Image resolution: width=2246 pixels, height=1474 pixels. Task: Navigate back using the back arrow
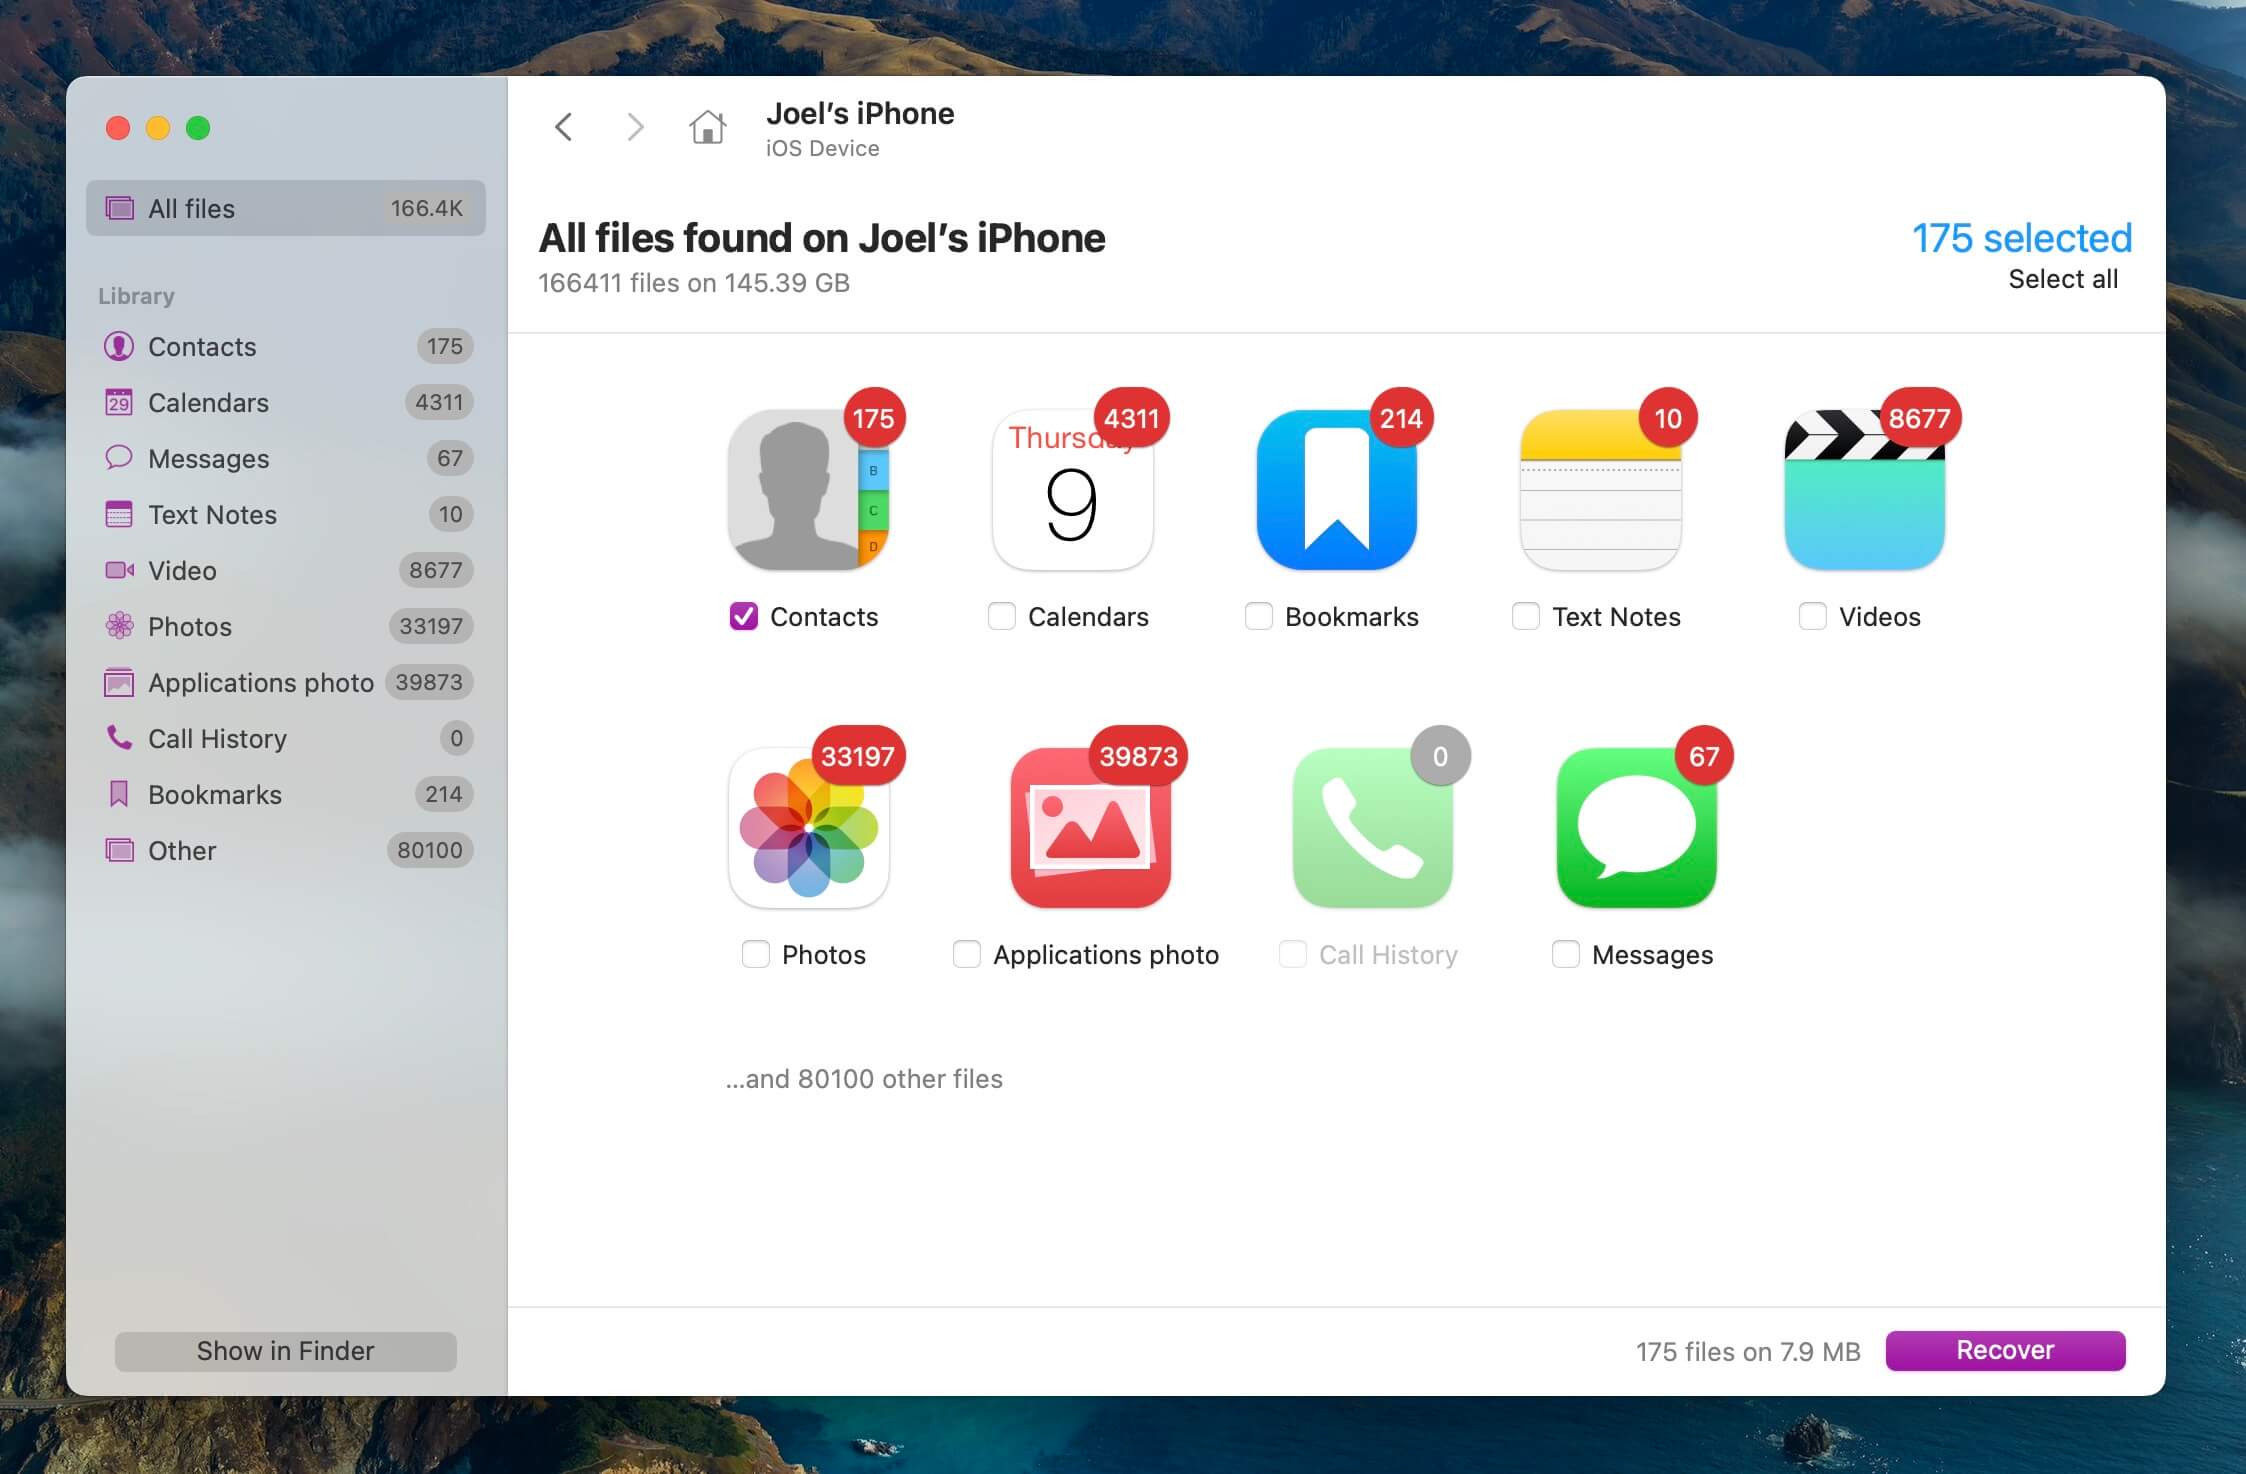[567, 128]
